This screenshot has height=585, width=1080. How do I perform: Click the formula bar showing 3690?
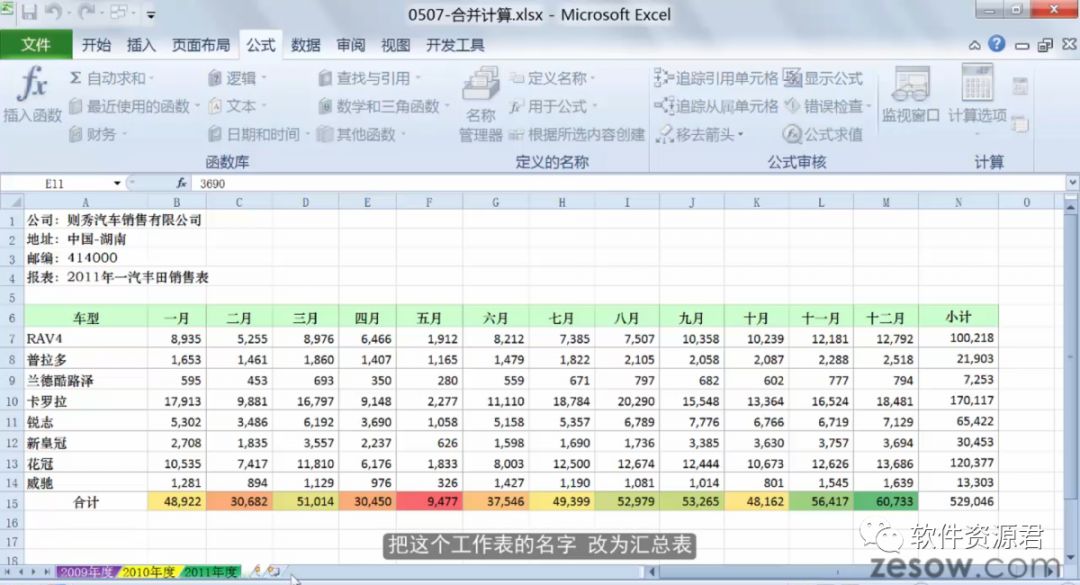tap(600, 184)
